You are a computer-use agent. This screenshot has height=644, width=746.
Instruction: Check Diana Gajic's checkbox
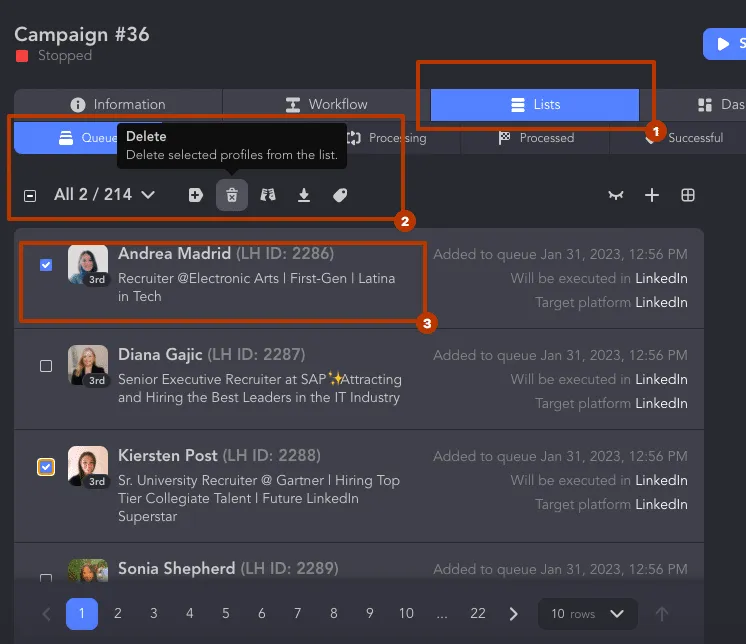[x=46, y=366]
